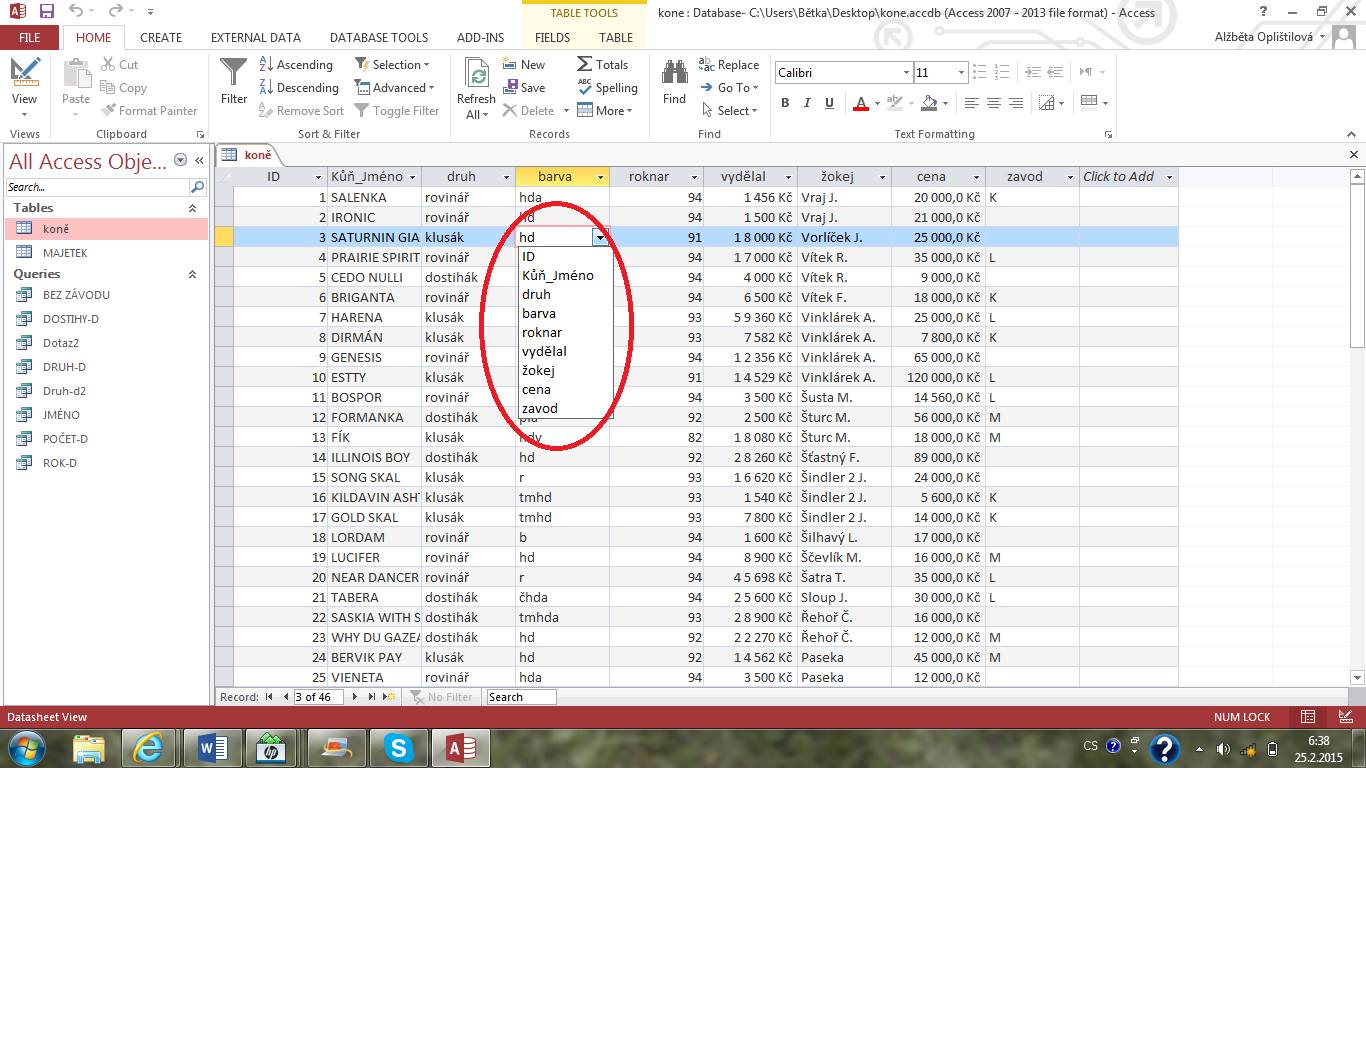Viewport: 1366px width, 1044px height.
Task: Jump to the first record
Action: click(x=269, y=697)
